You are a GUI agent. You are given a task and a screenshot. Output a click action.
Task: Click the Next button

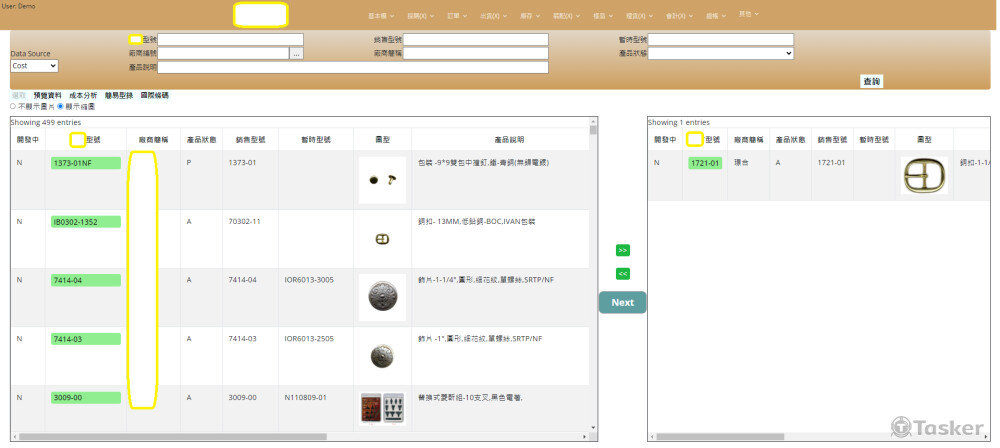622,302
